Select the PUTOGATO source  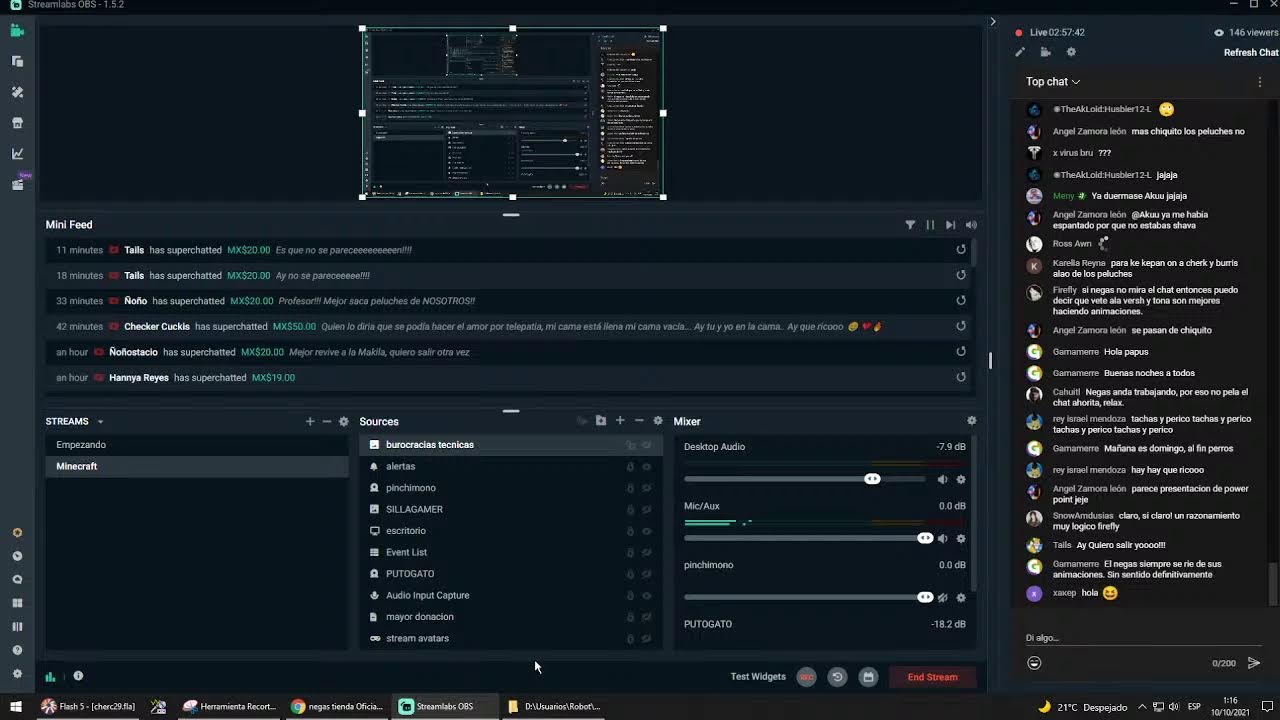(x=510, y=574)
